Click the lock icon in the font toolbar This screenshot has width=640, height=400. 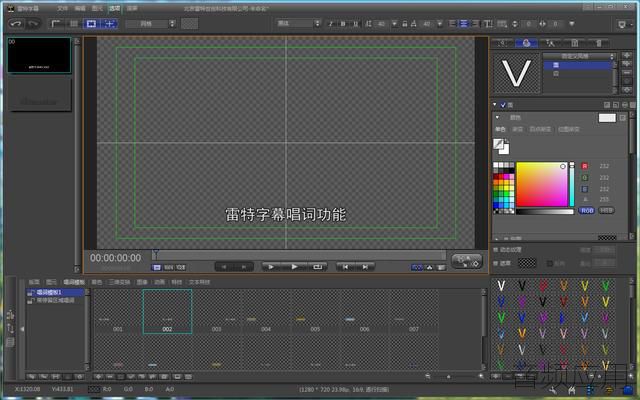404,24
